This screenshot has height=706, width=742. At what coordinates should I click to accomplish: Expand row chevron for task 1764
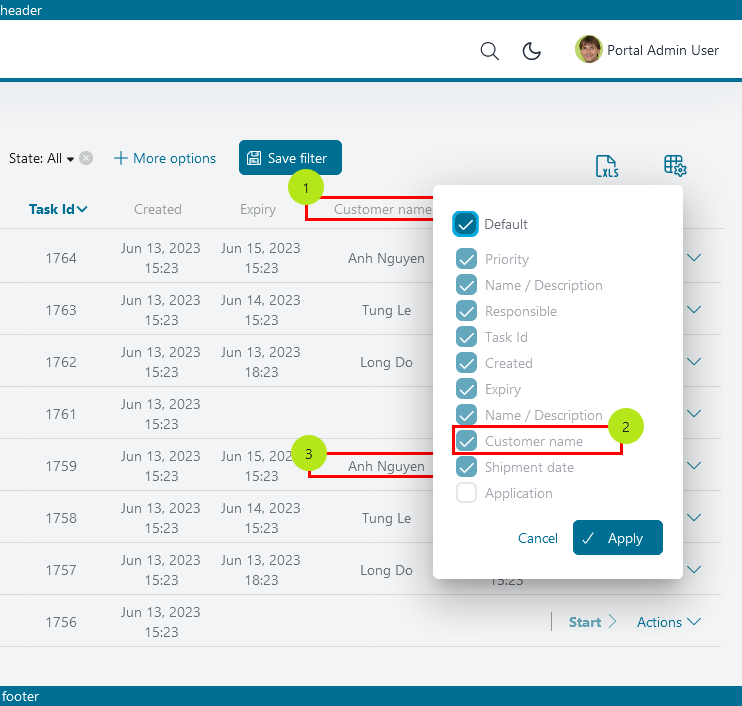[694, 258]
